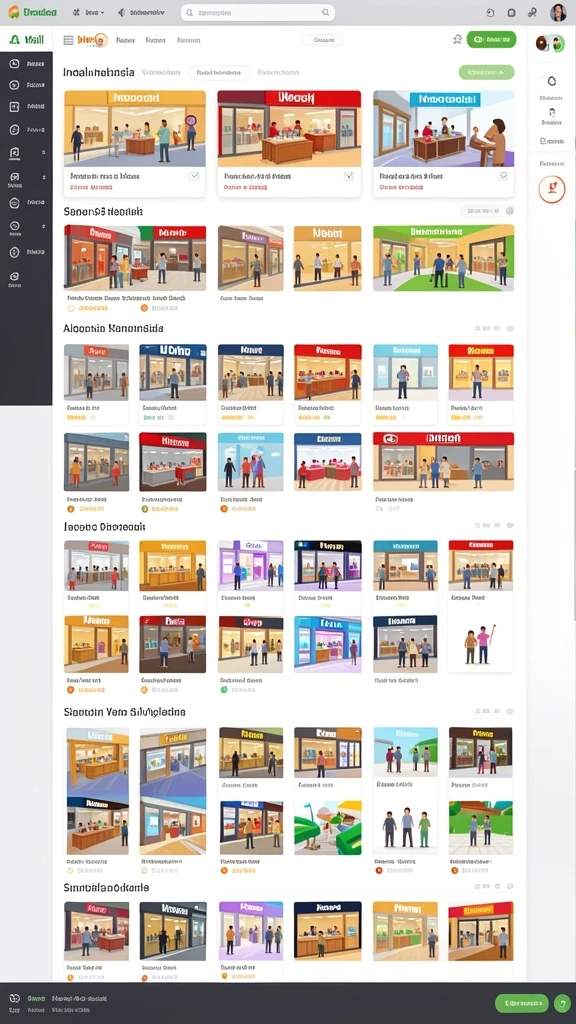Click the clock icon at top of dark sidebar

point(14,64)
